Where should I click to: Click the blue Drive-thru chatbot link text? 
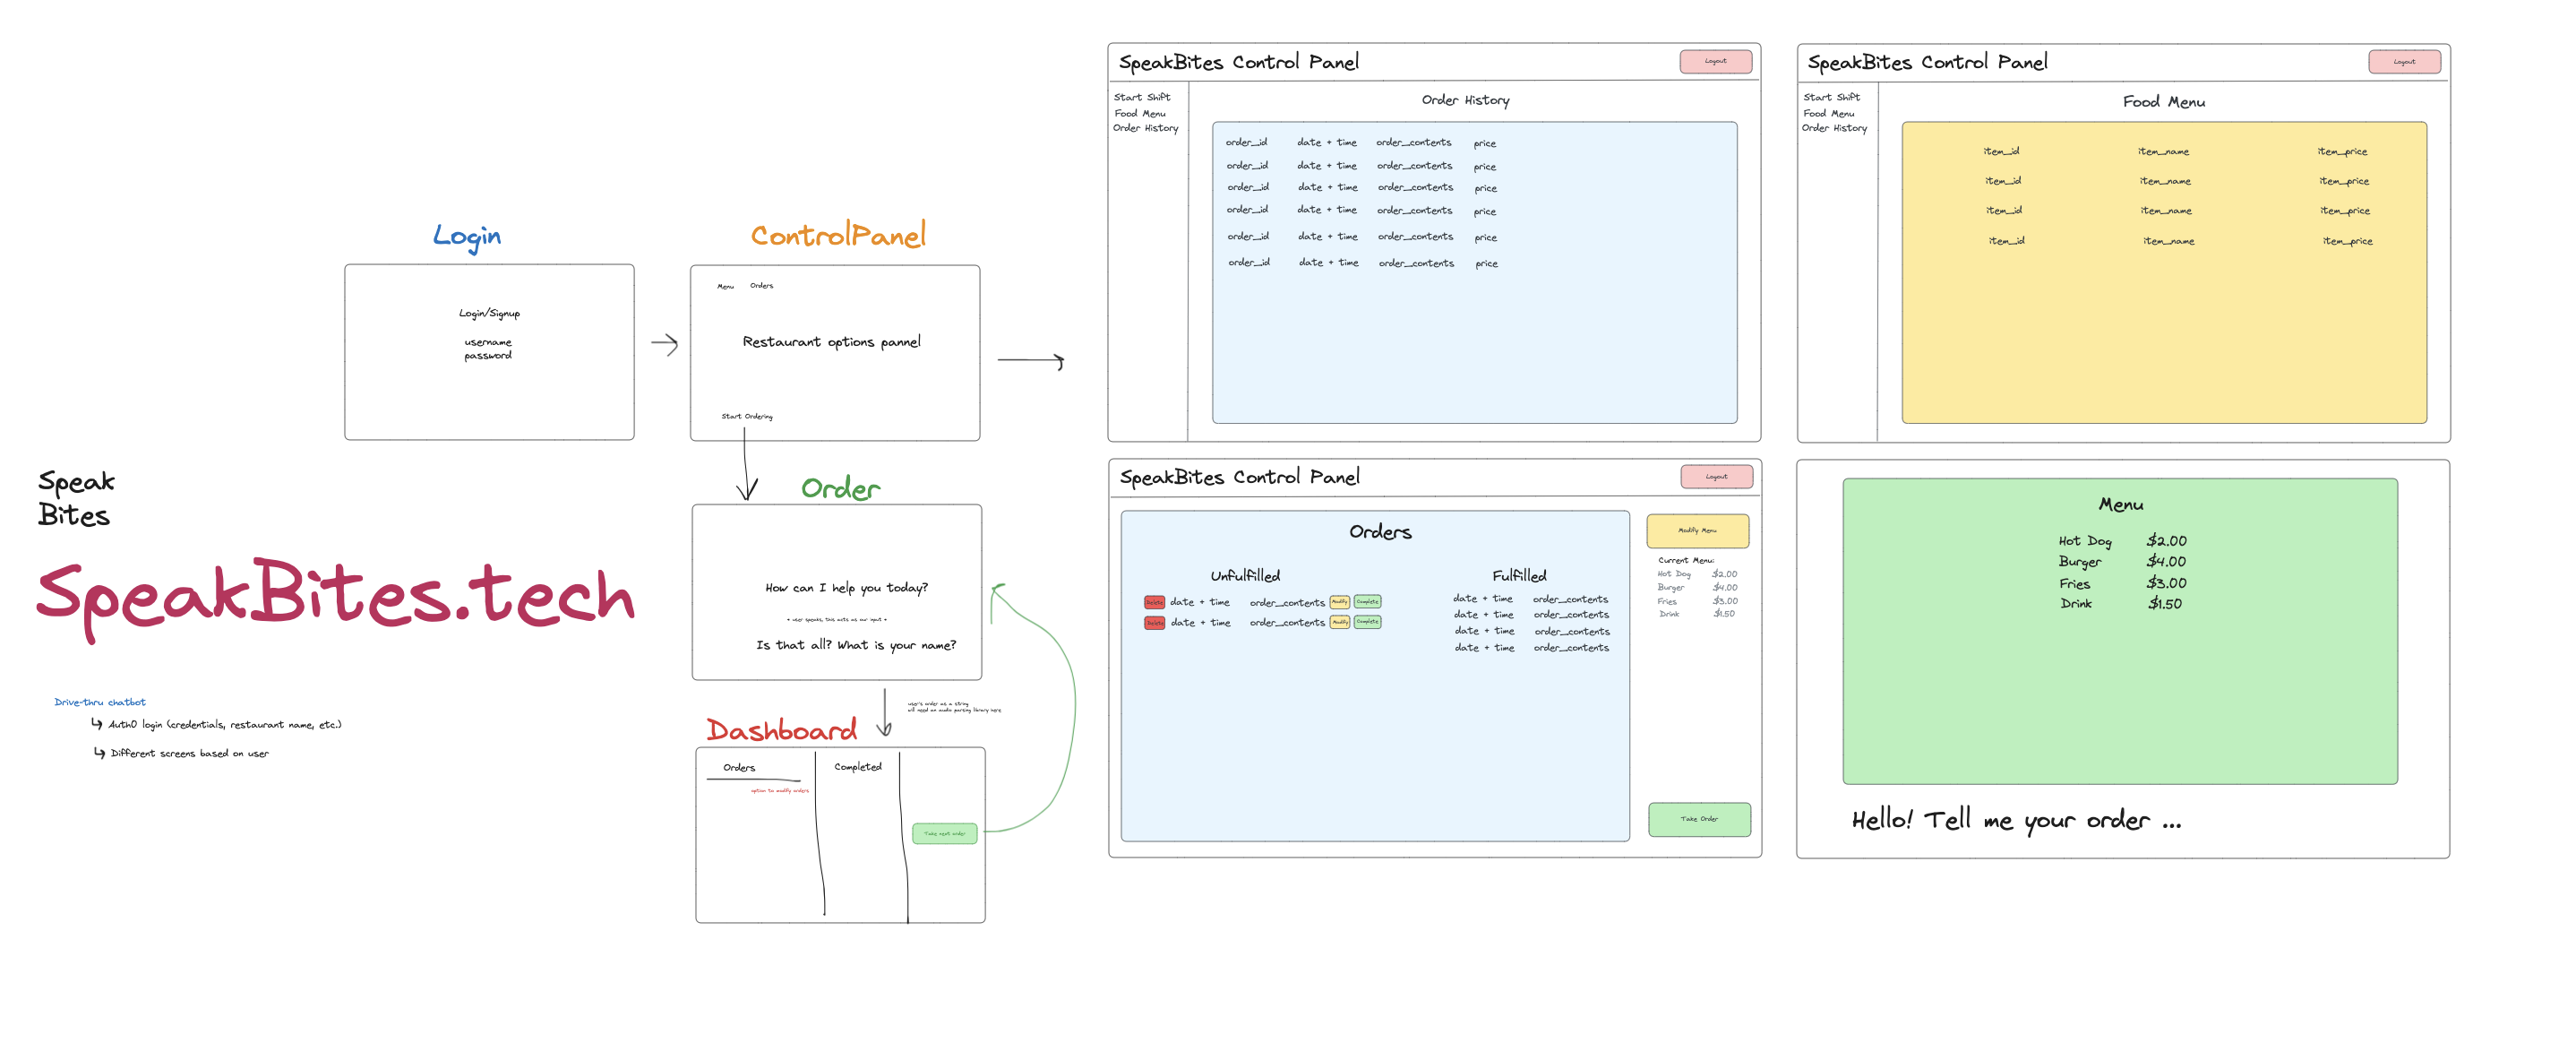100,702
